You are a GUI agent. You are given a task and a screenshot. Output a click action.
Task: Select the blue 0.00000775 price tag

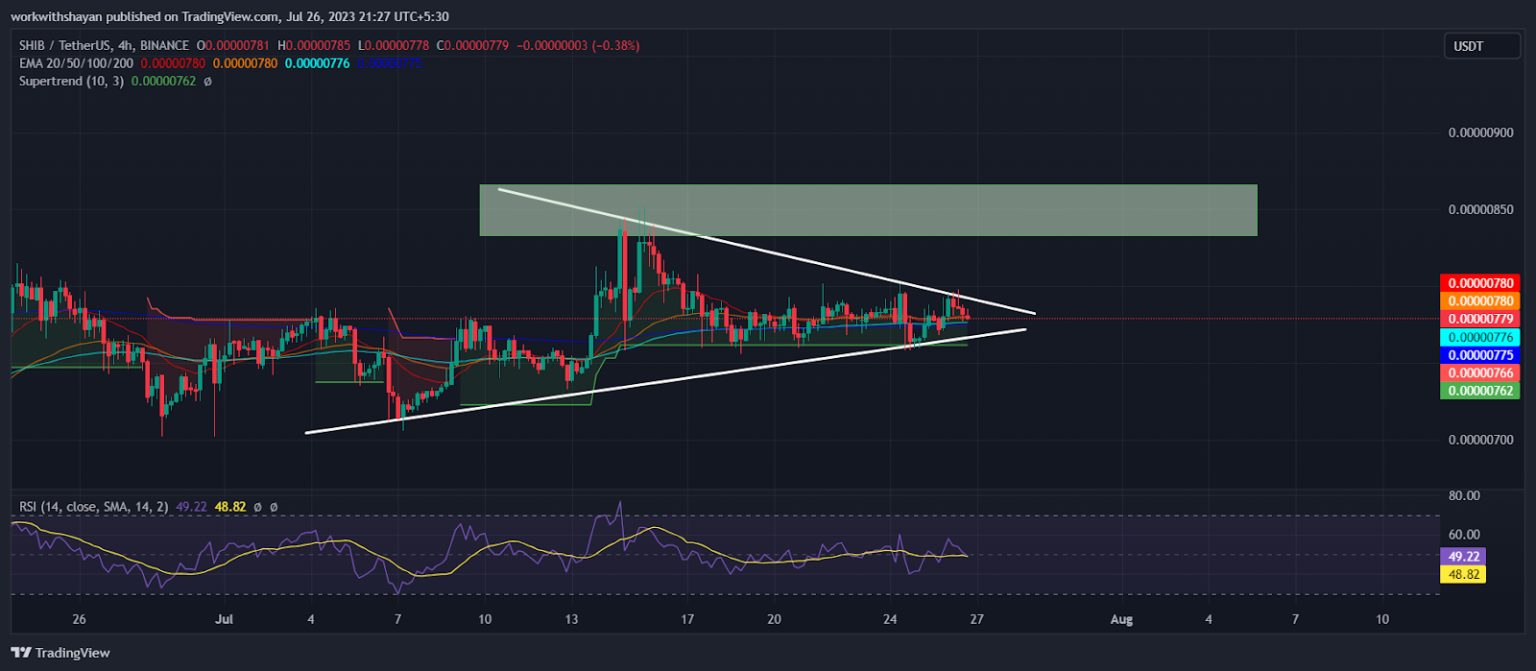click(1478, 355)
